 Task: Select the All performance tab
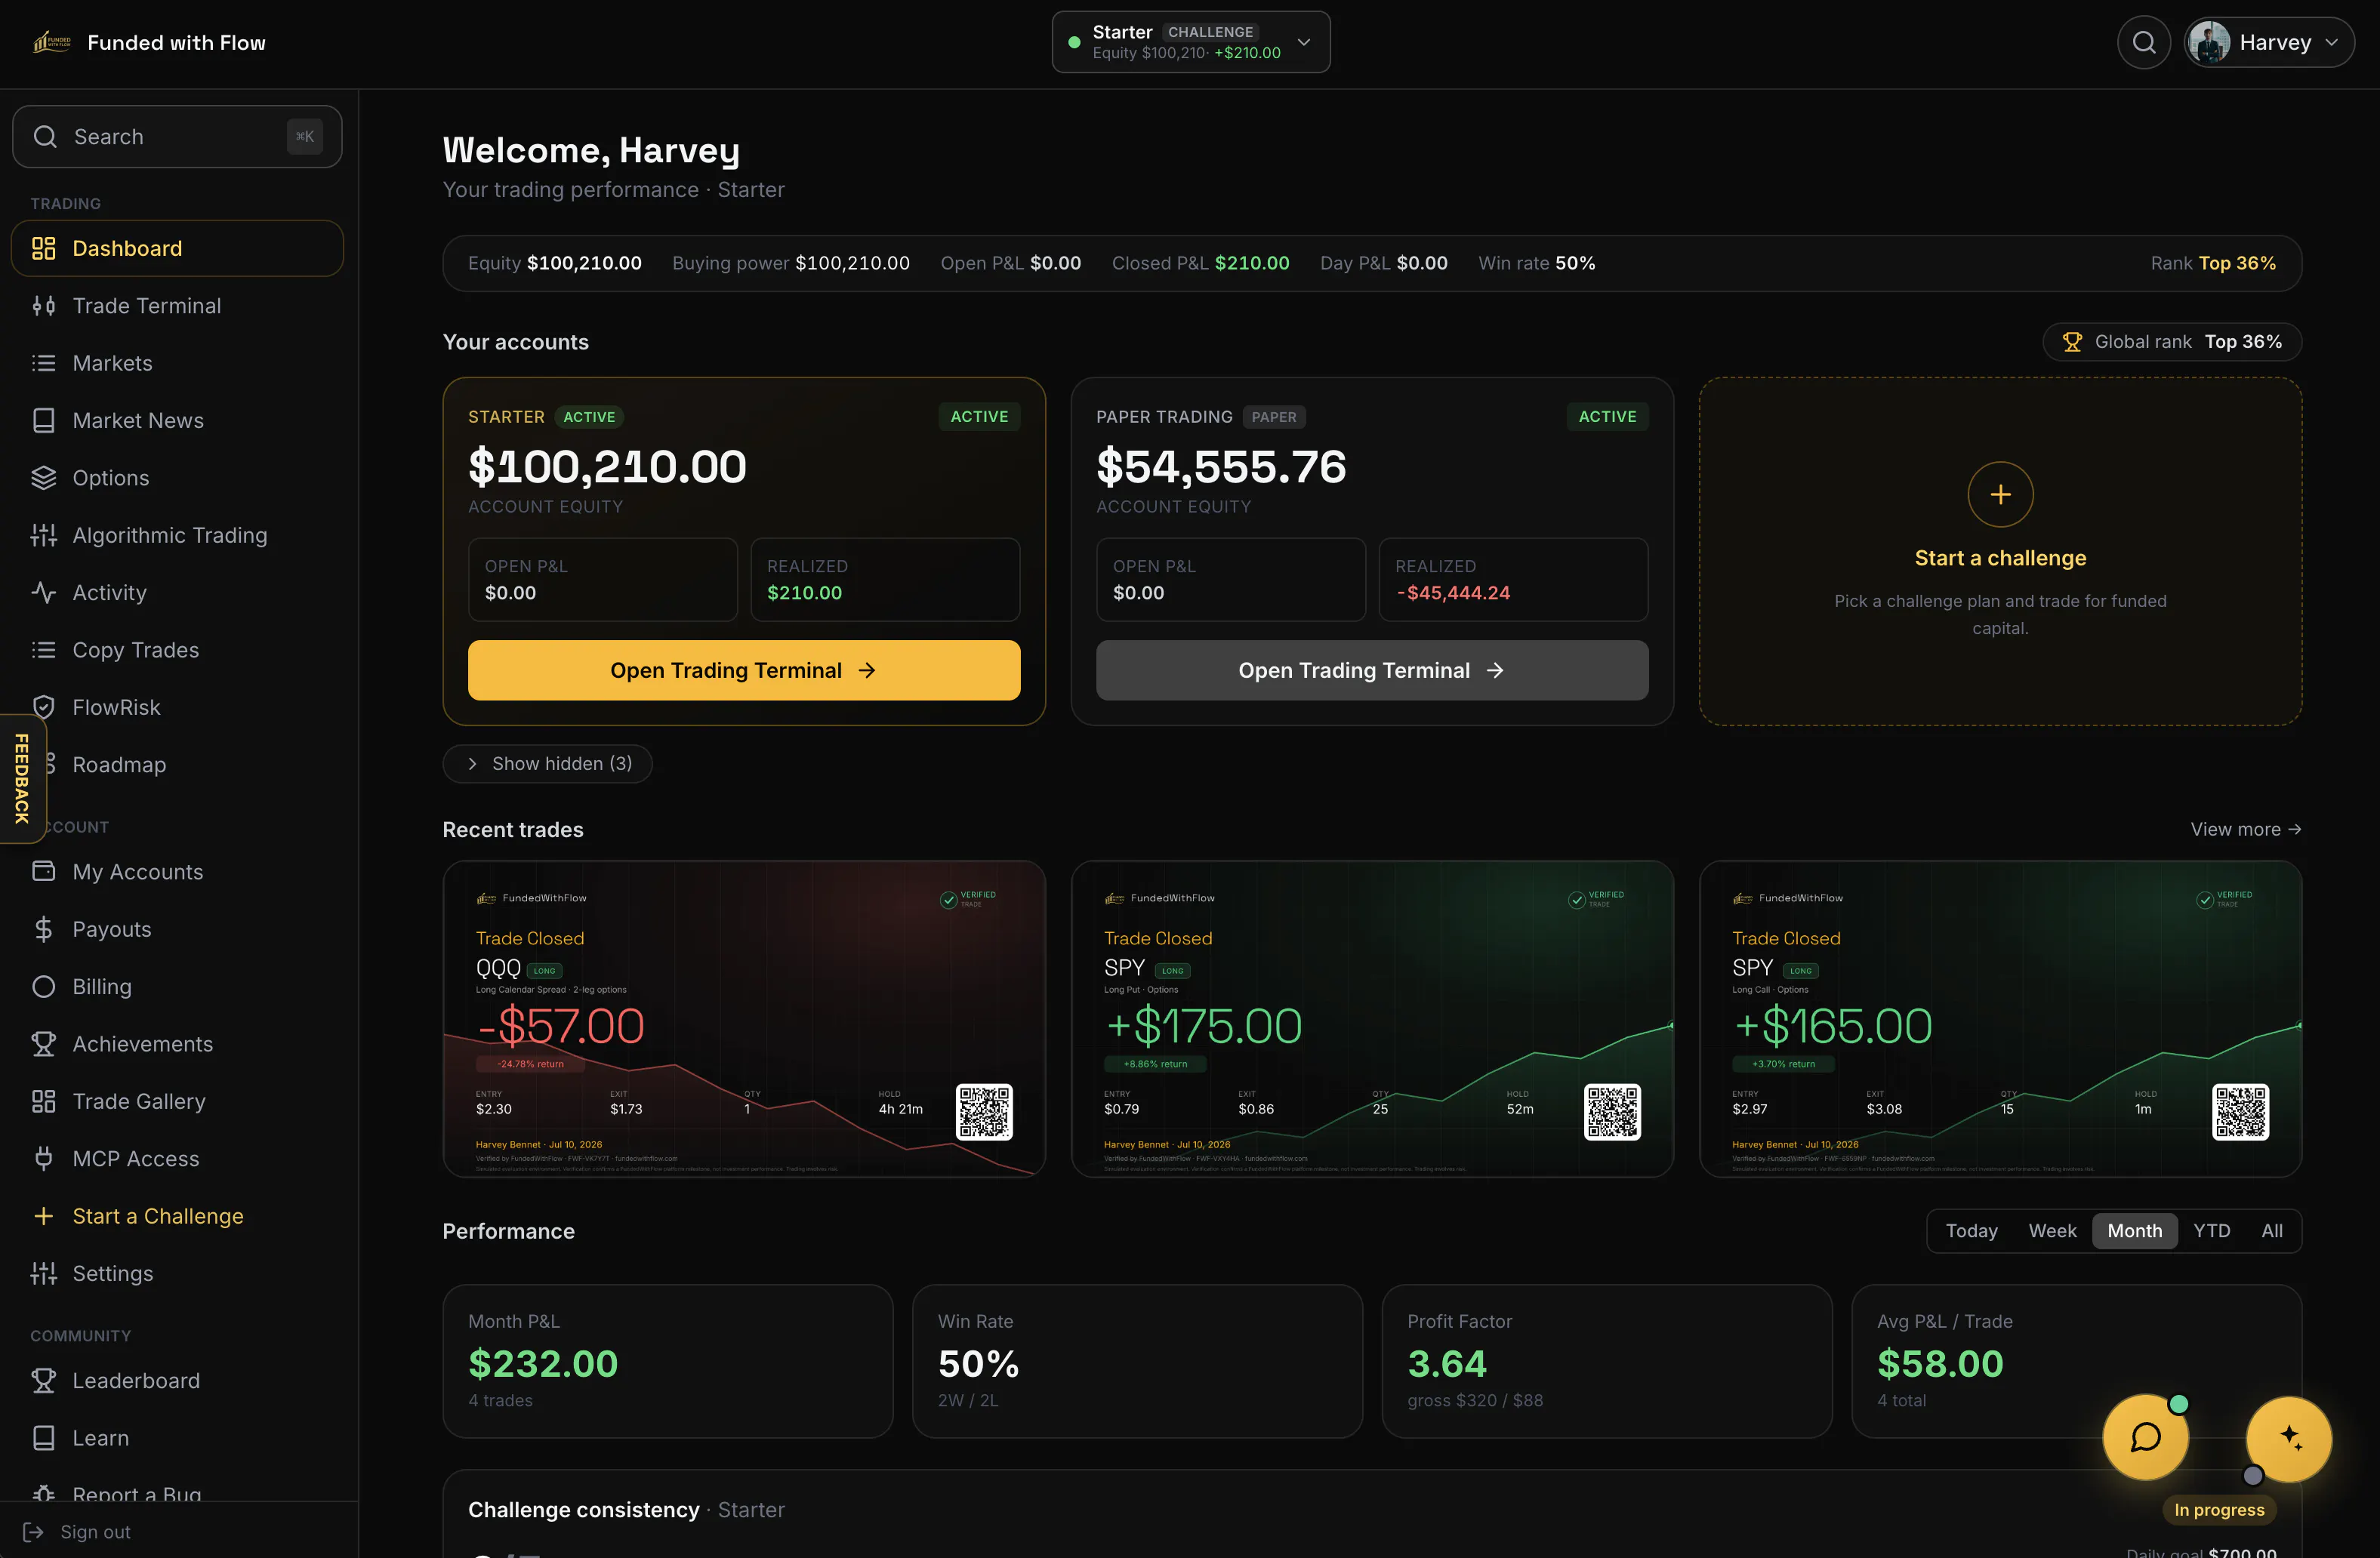tap(2272, 1231)
